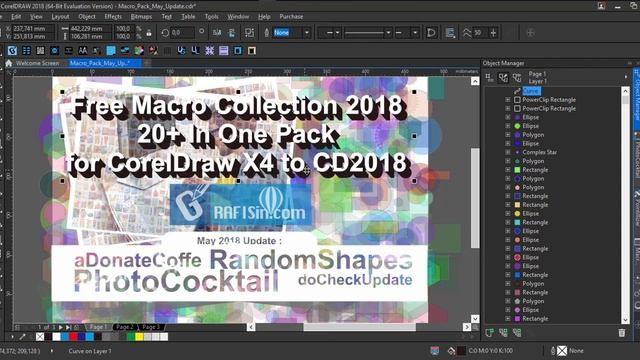
Task: Click the delete trash icon in Object Manager
Action: point(622,333)
